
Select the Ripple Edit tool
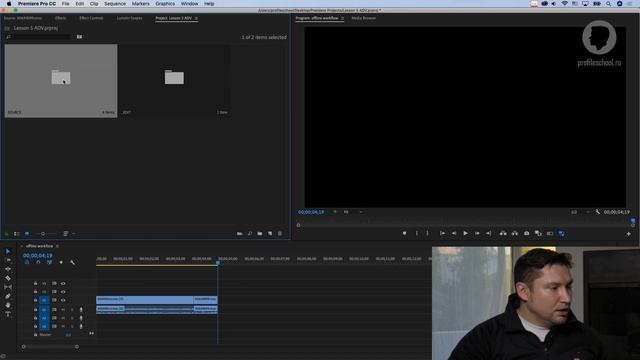8,269
